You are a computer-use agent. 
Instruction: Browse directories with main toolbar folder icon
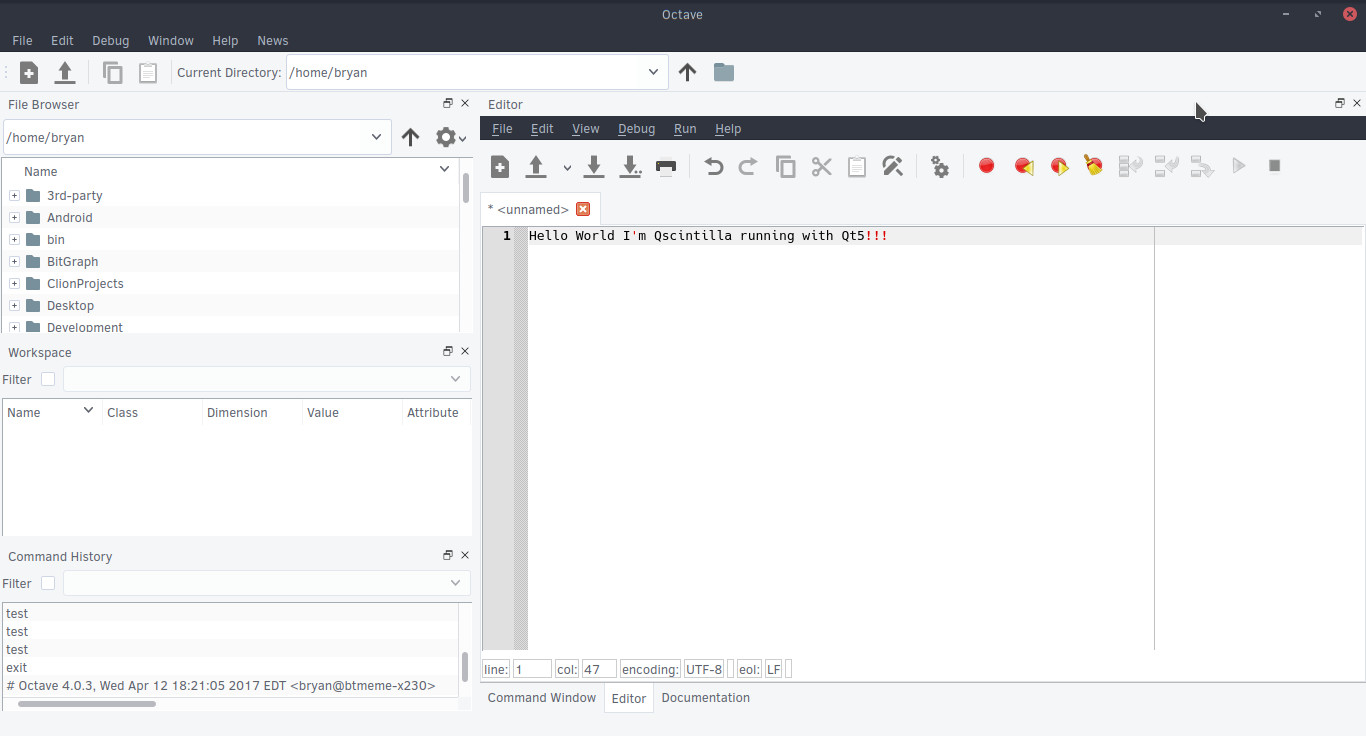click(x=724, y=72)
